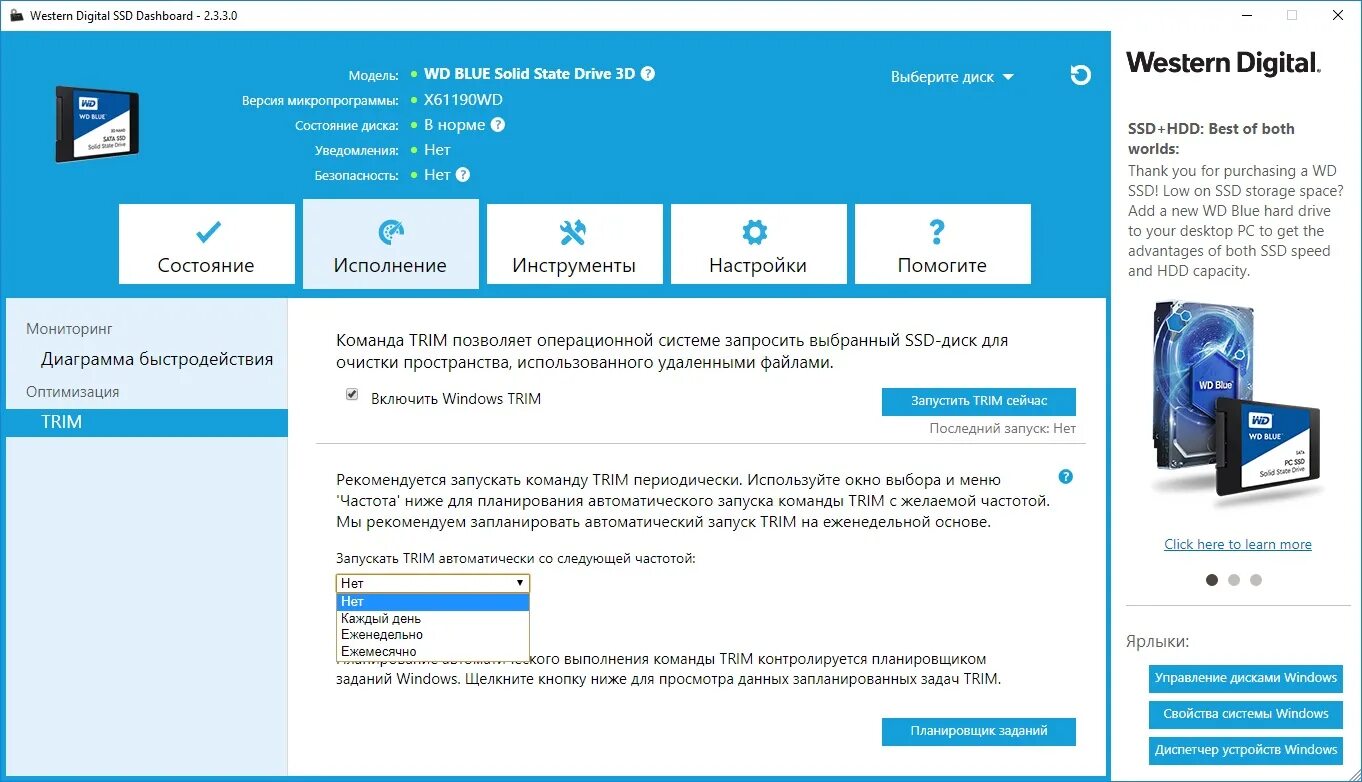Click the WD Blue SSD drive image
This screenshot has width=1362, height=782.
coord(97,123)
